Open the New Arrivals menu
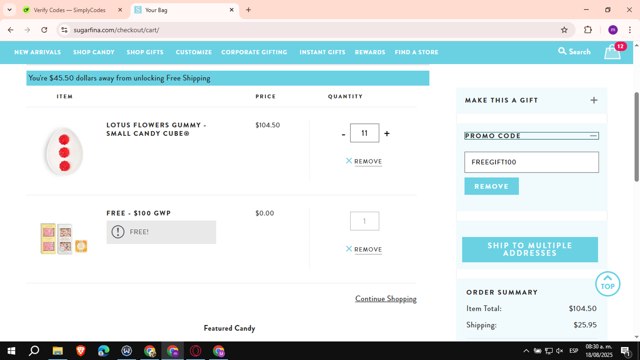The width and height of the screenshot is (640, 360). point(38,52)
